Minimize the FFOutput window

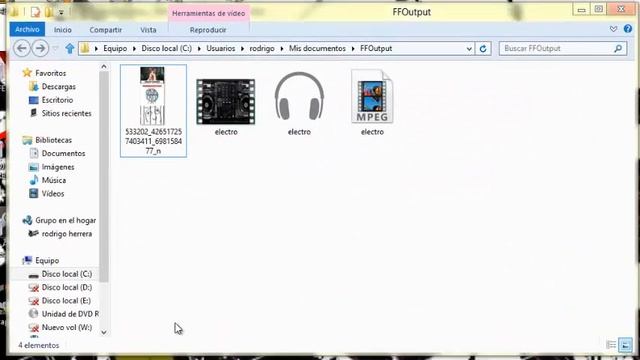[581, 10]
